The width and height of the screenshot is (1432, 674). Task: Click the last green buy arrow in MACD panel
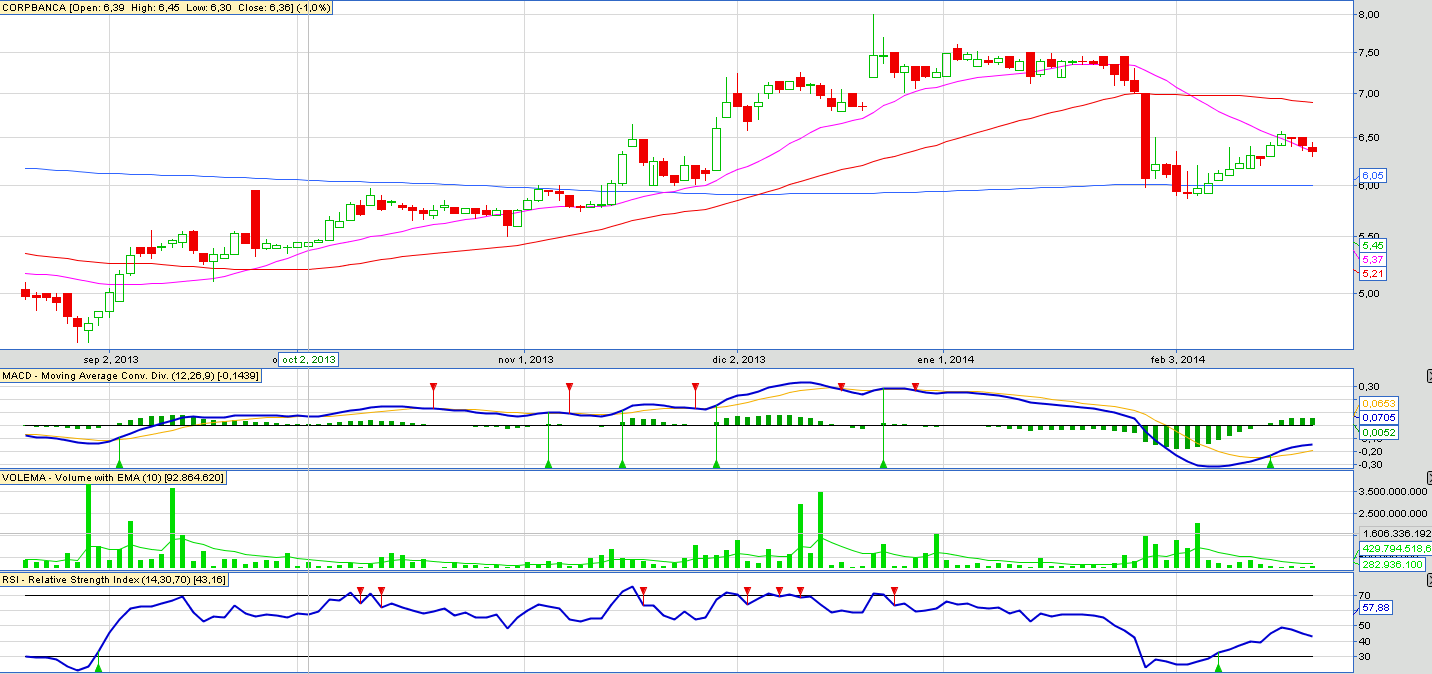point(1270,463)
